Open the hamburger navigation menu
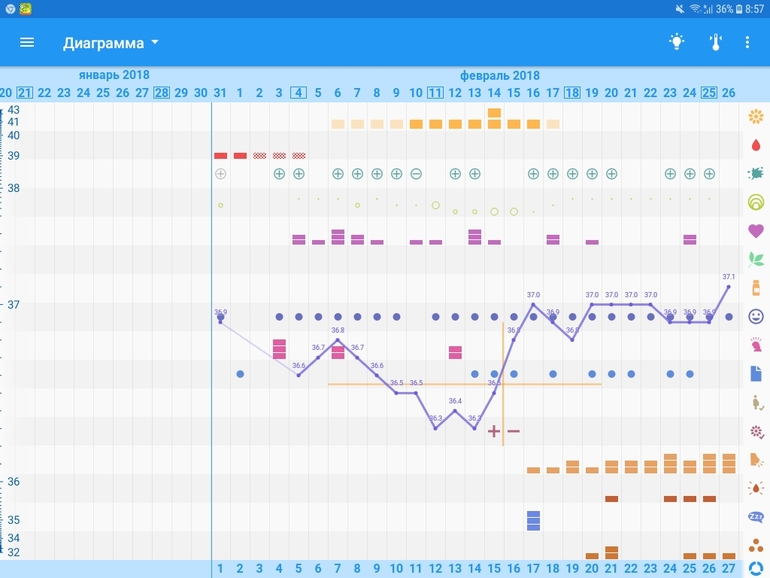This screenshot has width=770, height=578. point(27,42)
